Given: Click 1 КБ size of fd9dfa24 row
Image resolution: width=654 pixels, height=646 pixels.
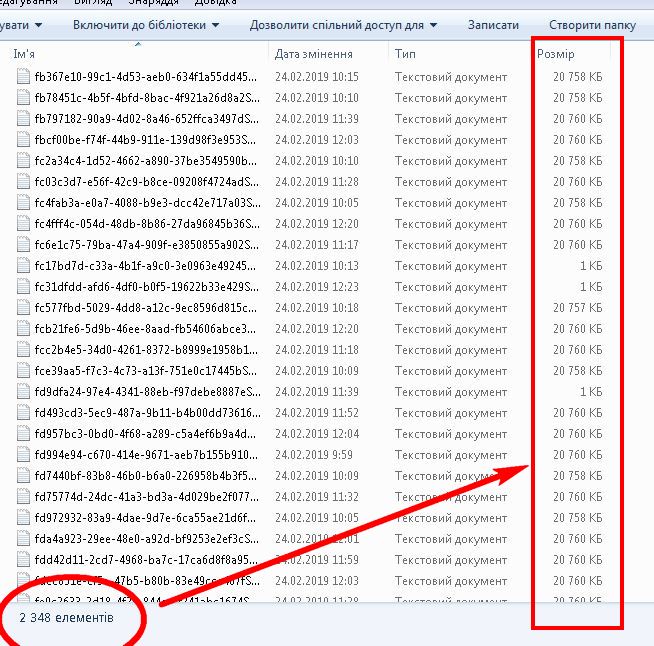Looking at the screenshot, I should click(x=591, y=392).
